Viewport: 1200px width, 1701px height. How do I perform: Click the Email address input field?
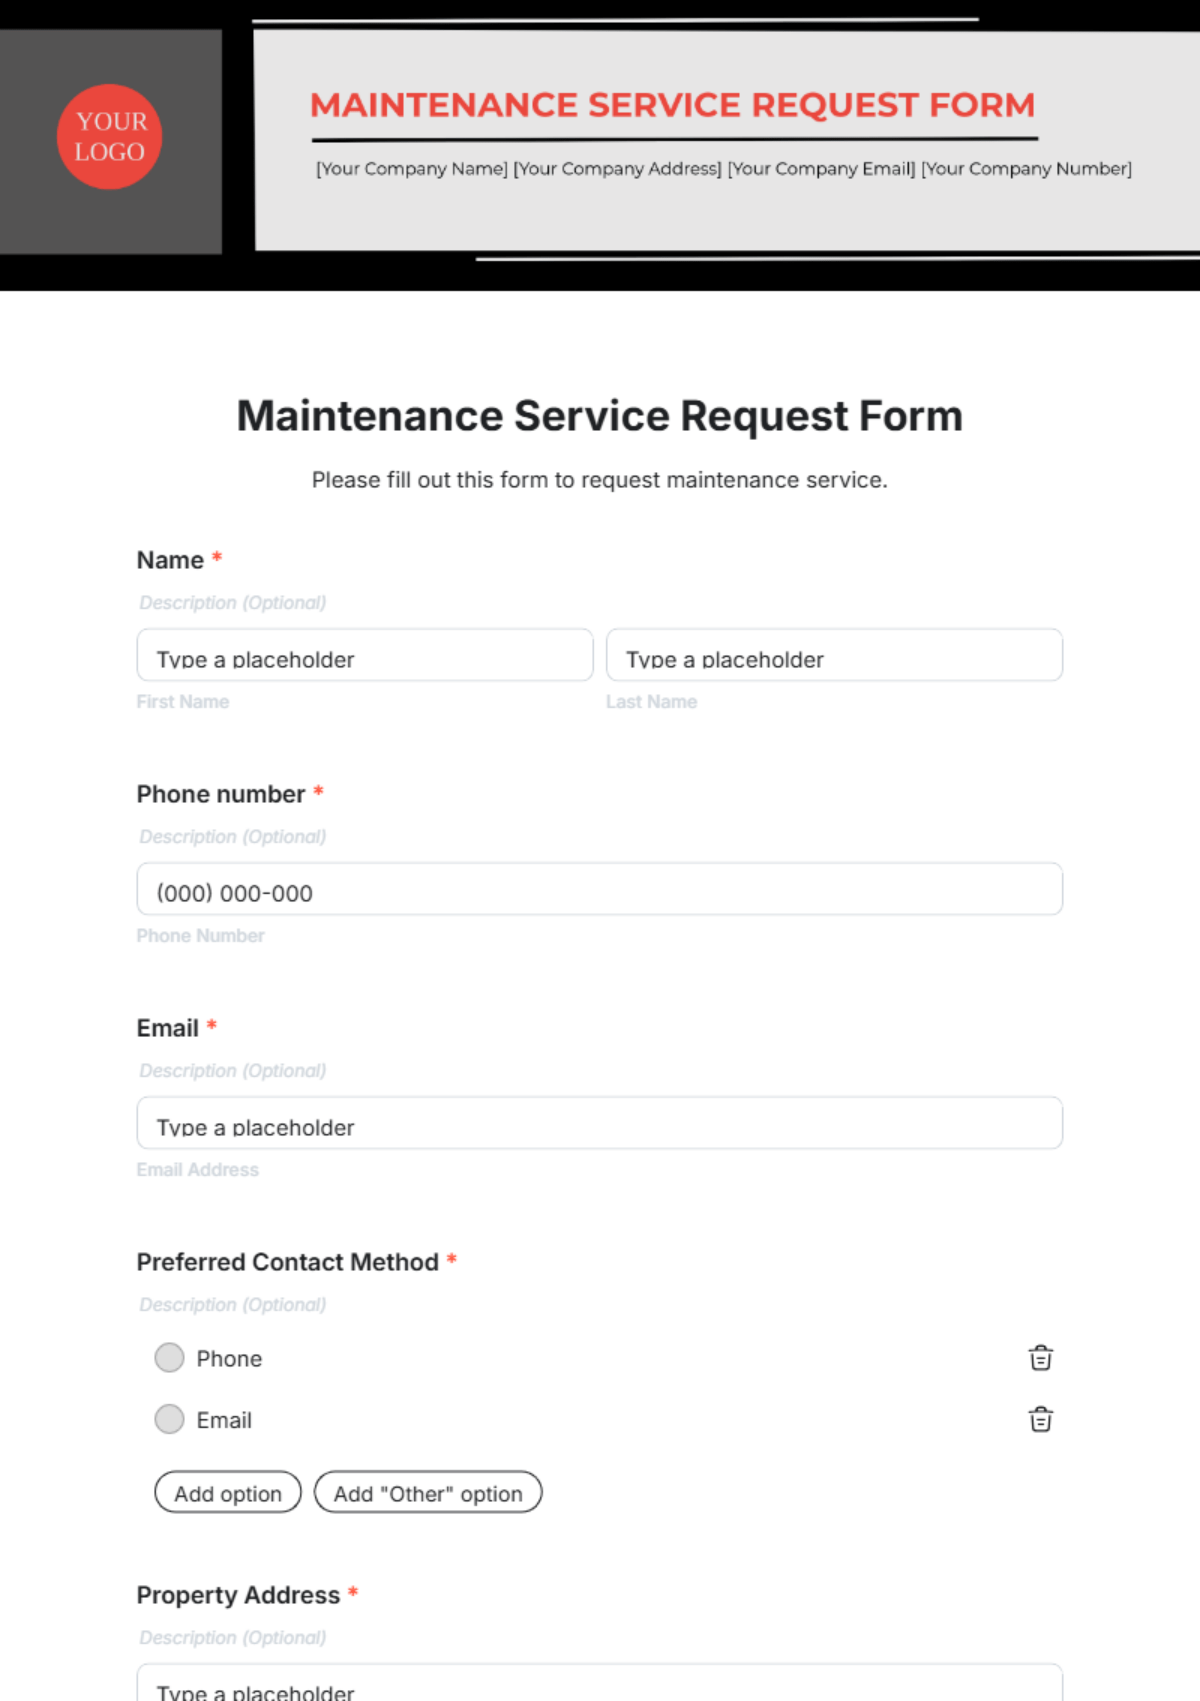(x=600, y=1124)
